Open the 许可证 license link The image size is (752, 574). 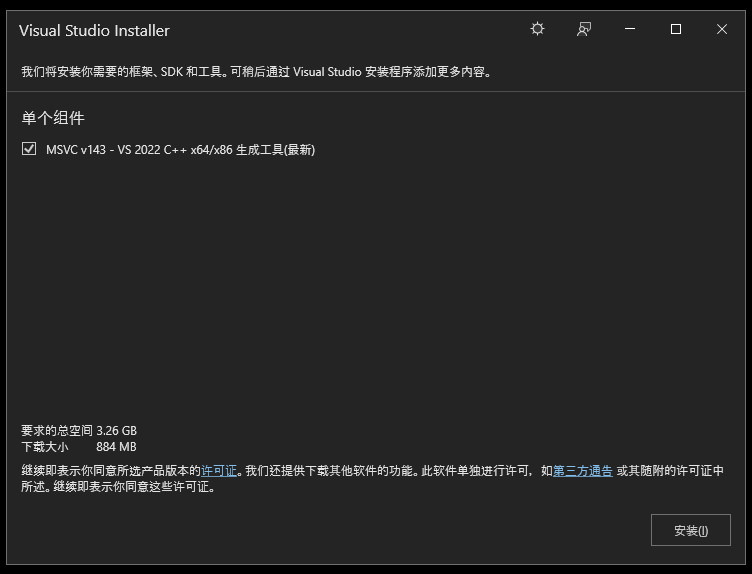pos(219,471)
